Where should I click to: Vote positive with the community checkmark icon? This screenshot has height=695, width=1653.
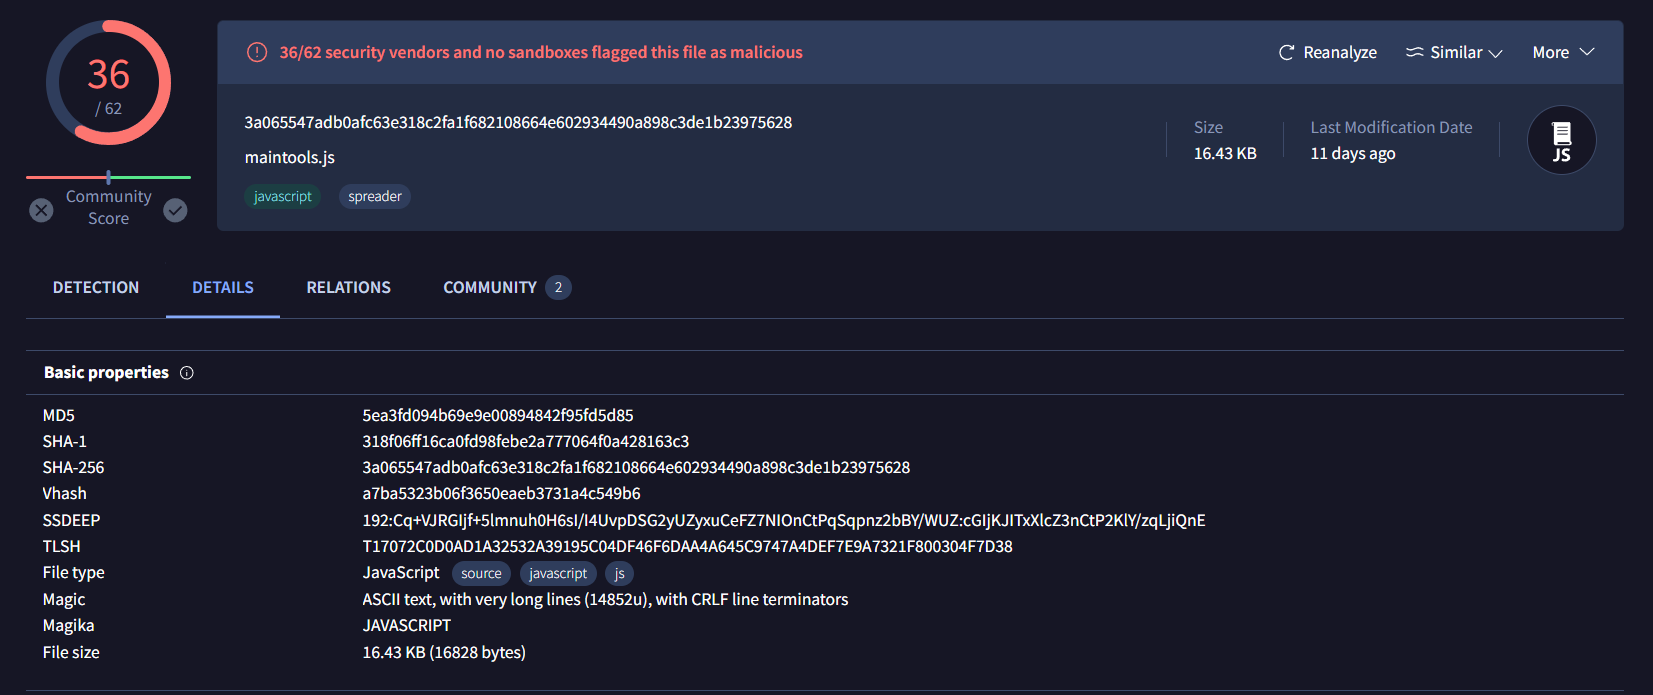175,210
